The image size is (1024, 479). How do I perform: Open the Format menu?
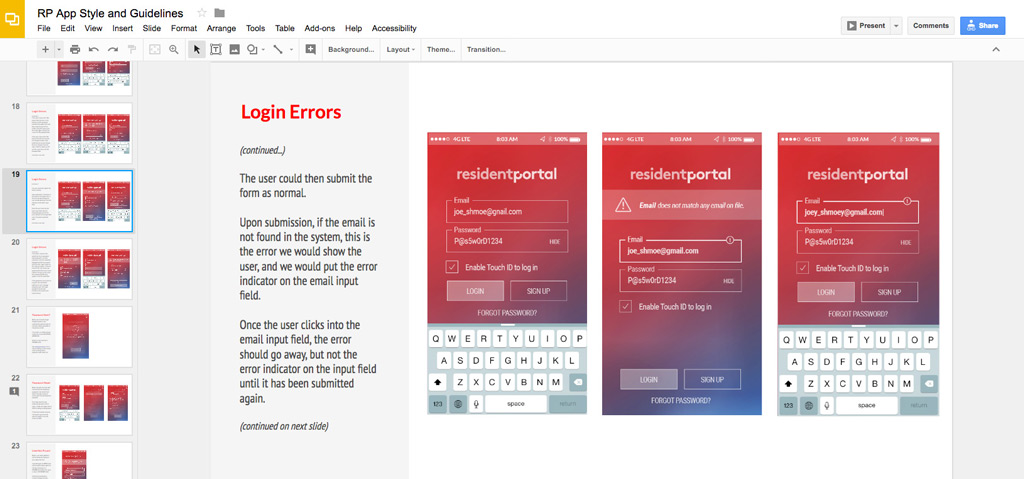(x=184, y=28)
